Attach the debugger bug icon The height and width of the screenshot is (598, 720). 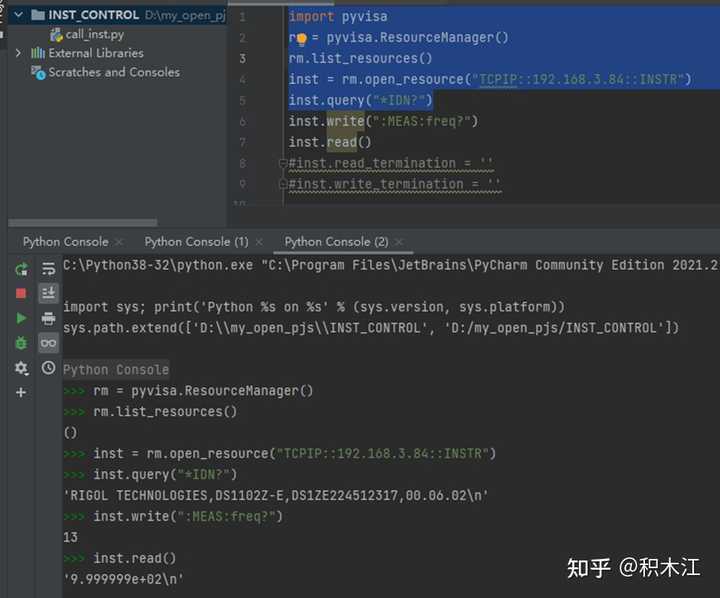coord(21,343)
